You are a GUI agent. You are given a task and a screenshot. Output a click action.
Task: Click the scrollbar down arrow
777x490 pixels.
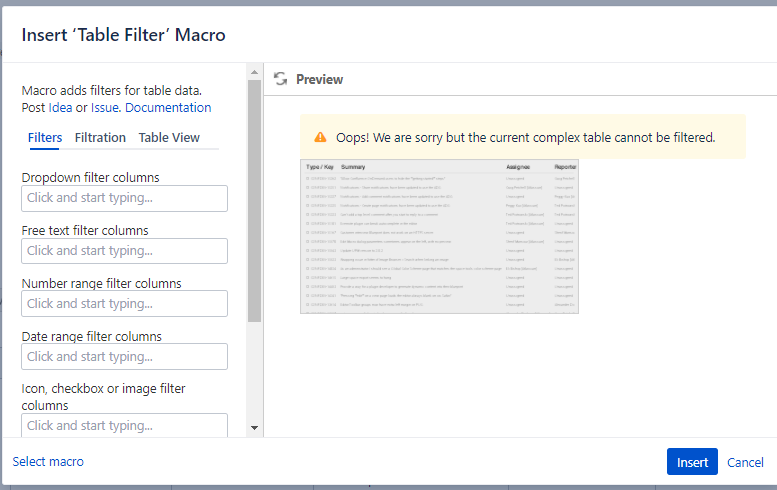tap(254, 428)
